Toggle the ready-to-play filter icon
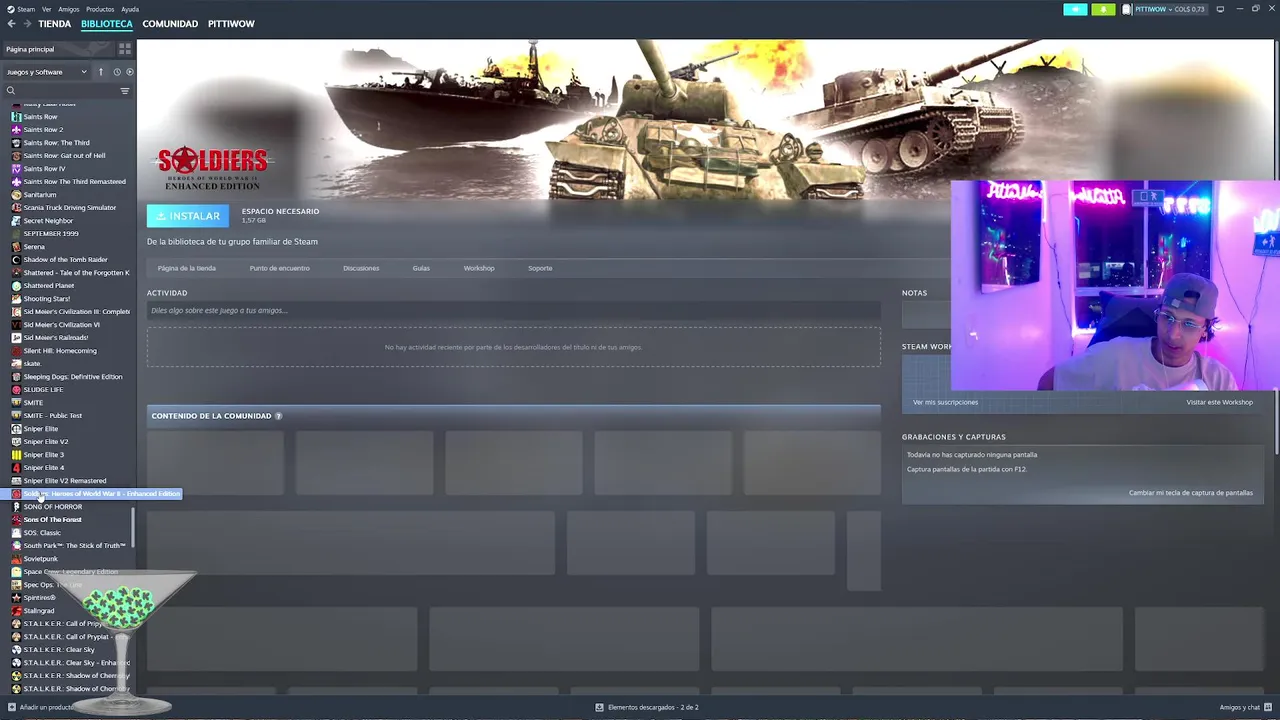1280x720 pixels. click(129, 72)
